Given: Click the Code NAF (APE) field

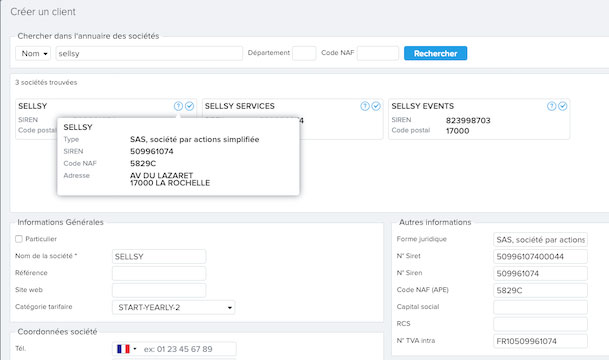Looking at the screenshot, I should (540, 290).
